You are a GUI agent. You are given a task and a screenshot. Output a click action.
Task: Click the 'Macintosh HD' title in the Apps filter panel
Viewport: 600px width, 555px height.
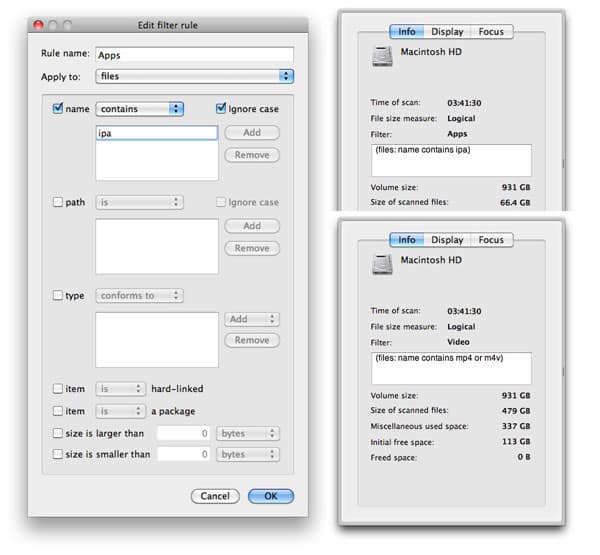click(431, 52)
